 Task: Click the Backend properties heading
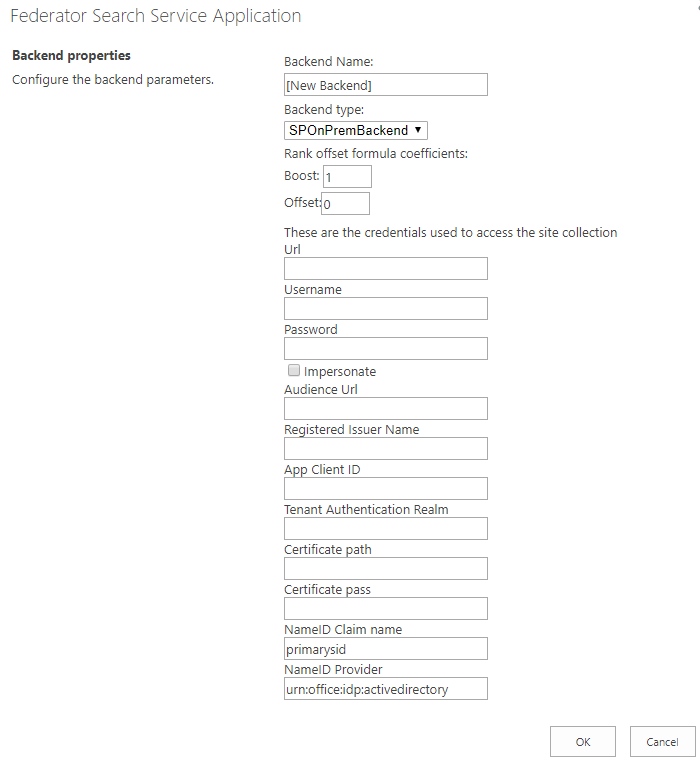[x=71, y=55]
